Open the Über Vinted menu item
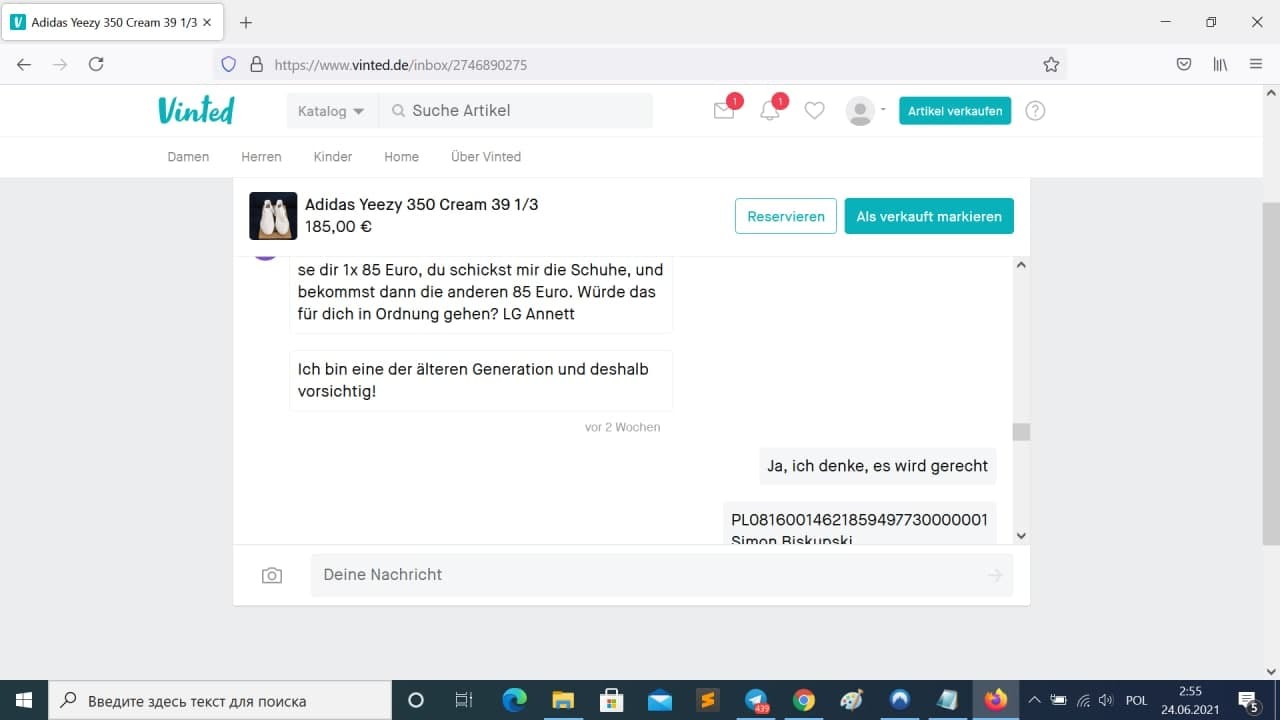Image resolution: width=1280 pixels, height=720 pixels. click(x=486, y=157)
